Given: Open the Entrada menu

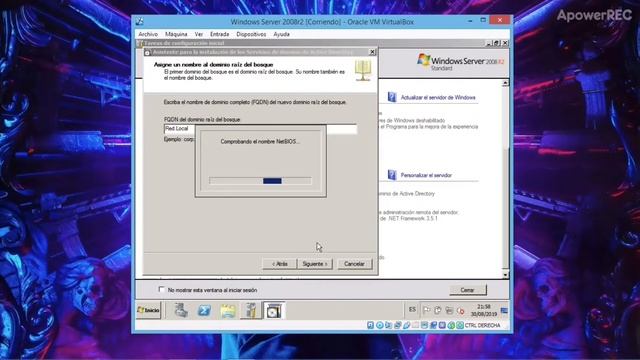Looking at the screenshot, I should click(220, 34).
